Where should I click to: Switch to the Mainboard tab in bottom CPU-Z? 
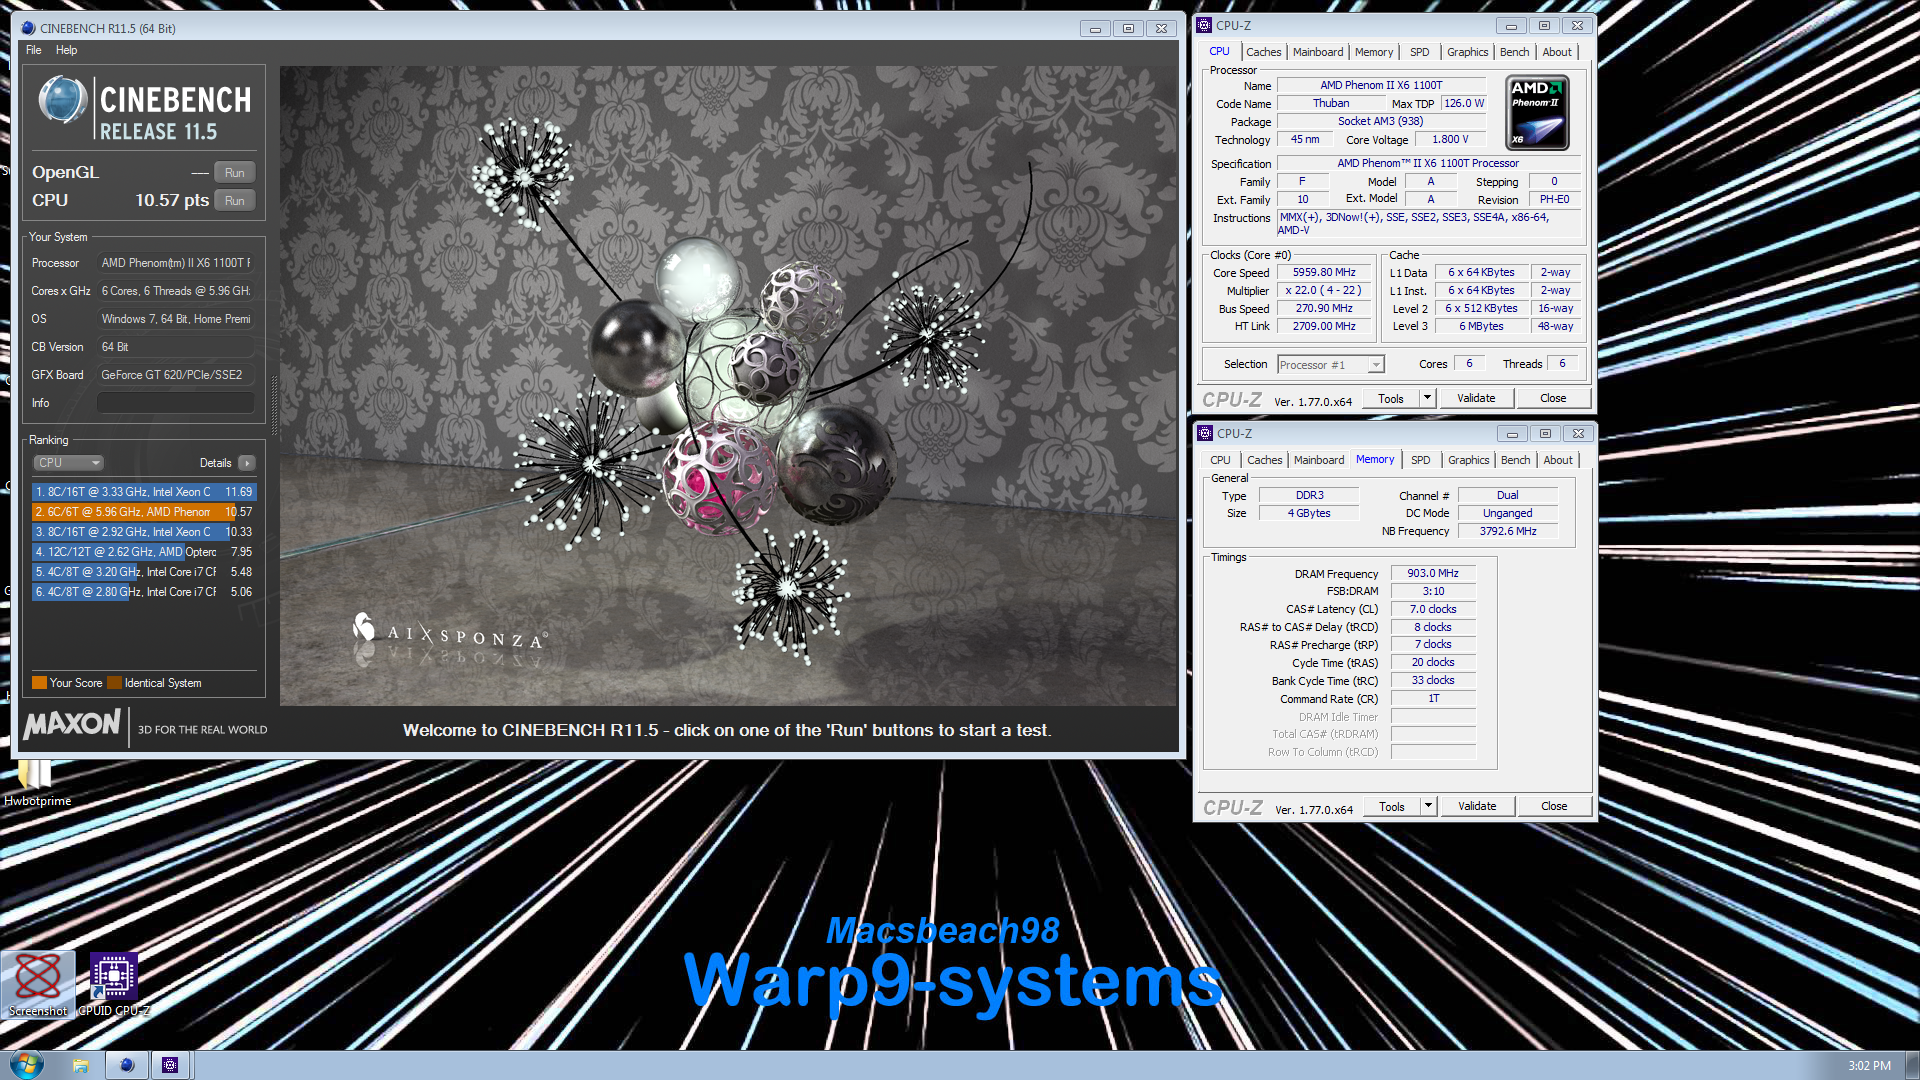[x=1318, y=460]
